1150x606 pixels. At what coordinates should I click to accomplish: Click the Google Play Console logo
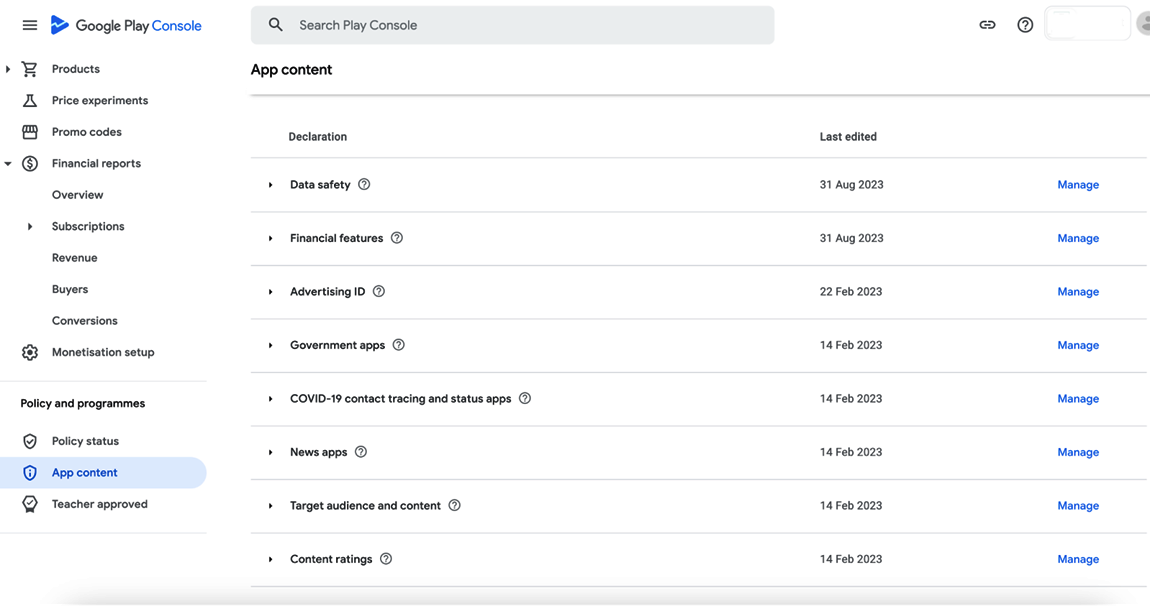126,26
